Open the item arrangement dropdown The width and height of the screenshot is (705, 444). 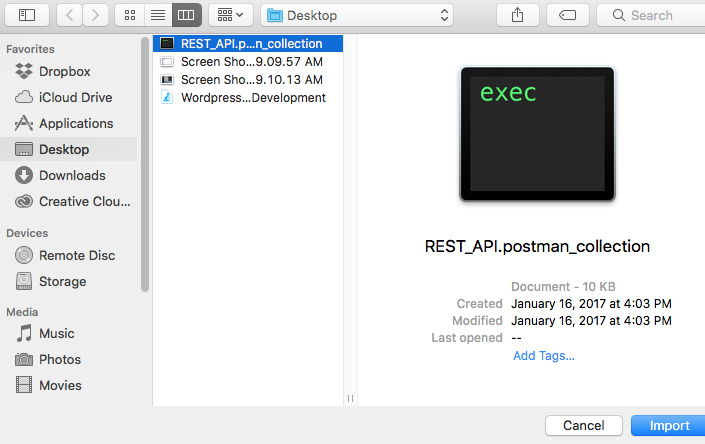[x=231, y=15]
